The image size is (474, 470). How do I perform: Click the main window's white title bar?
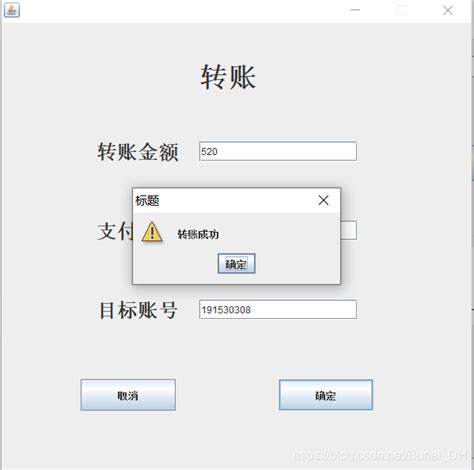click(183, 10)
